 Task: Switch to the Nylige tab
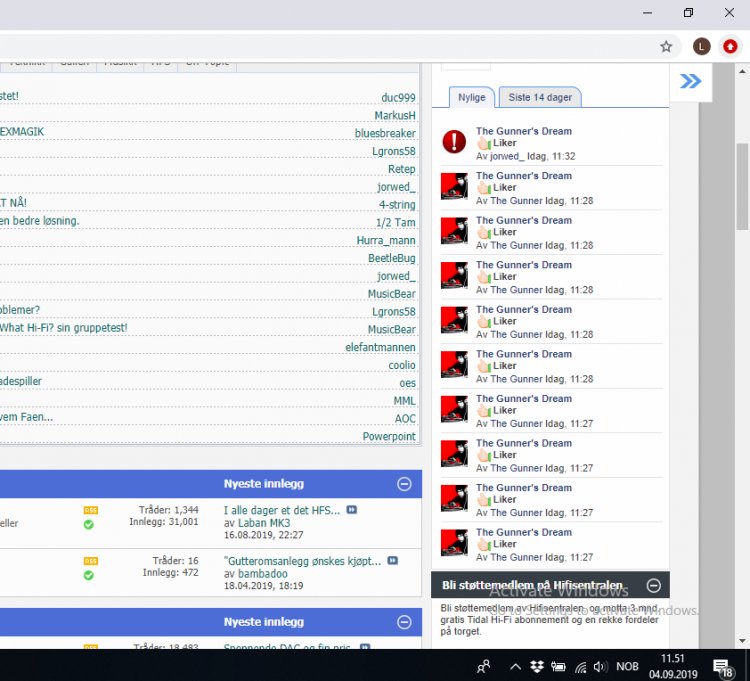[x=472, y=97]
